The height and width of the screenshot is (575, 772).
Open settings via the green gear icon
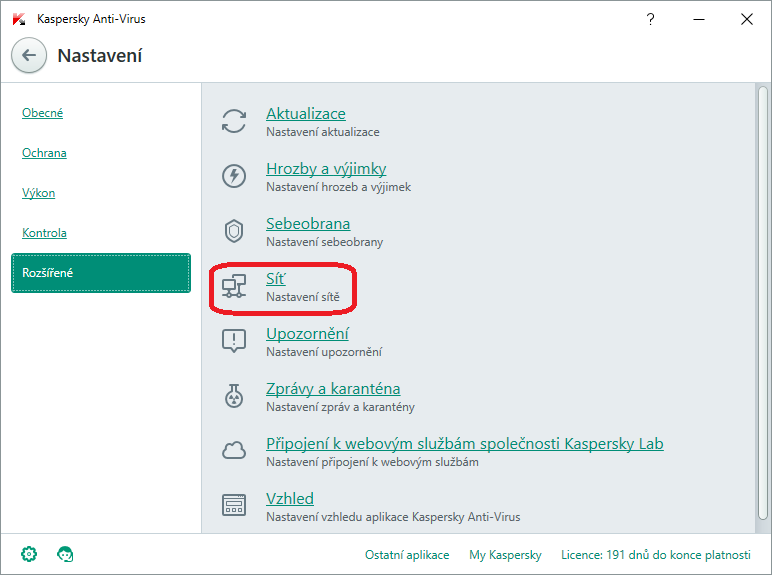pos(29,554)
